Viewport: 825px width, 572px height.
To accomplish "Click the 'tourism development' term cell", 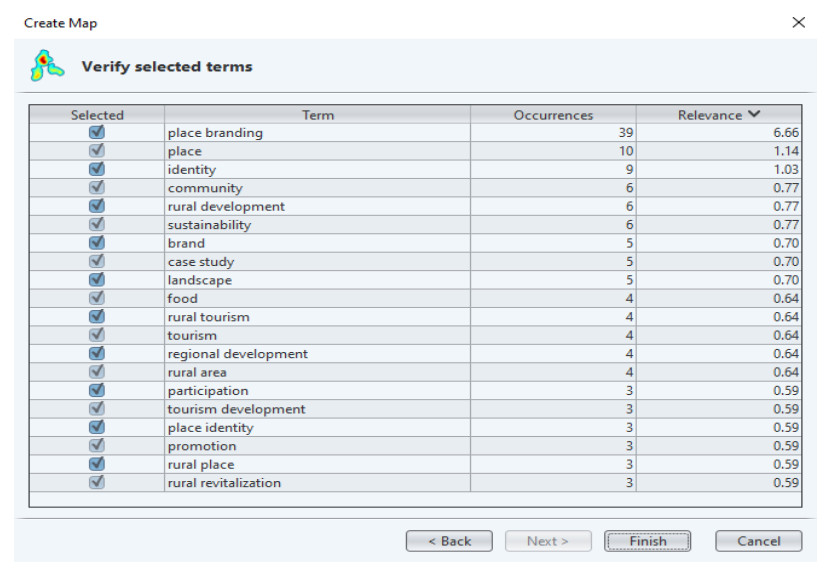I will (237, 409).
